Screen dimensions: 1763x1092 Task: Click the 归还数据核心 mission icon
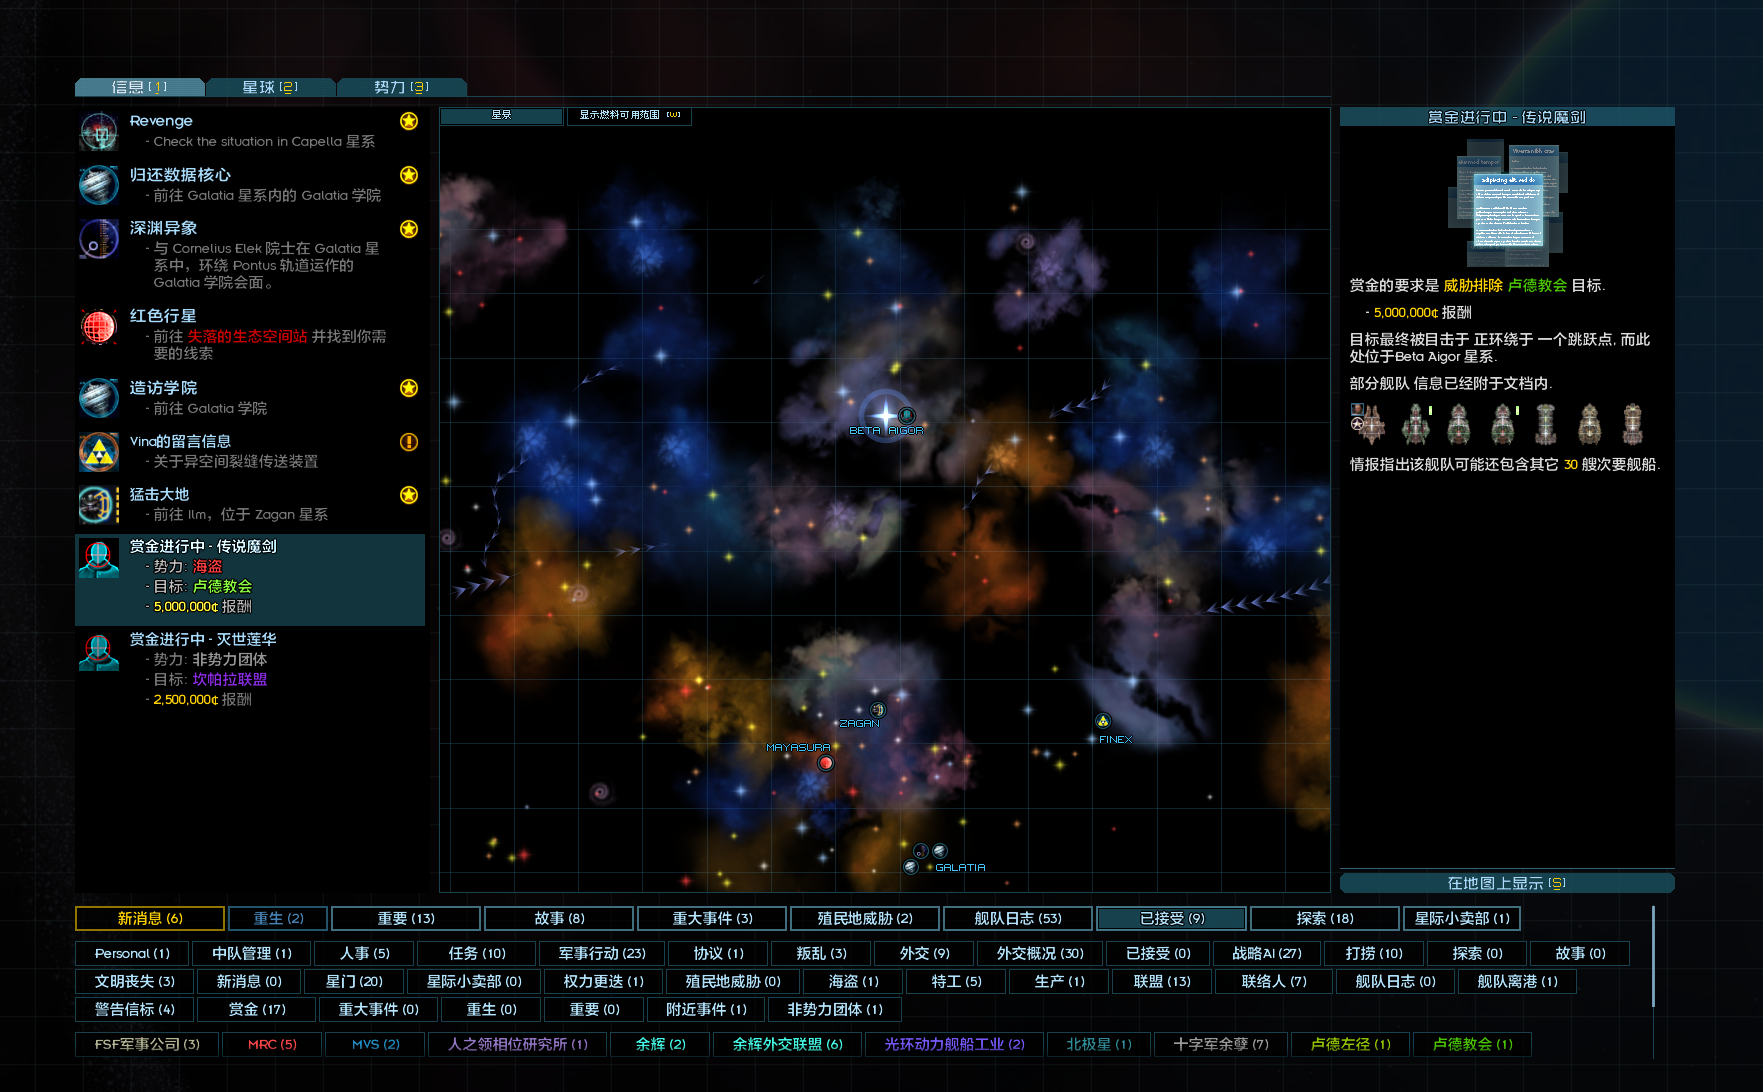pyautogui.click(x=99, y=185)
